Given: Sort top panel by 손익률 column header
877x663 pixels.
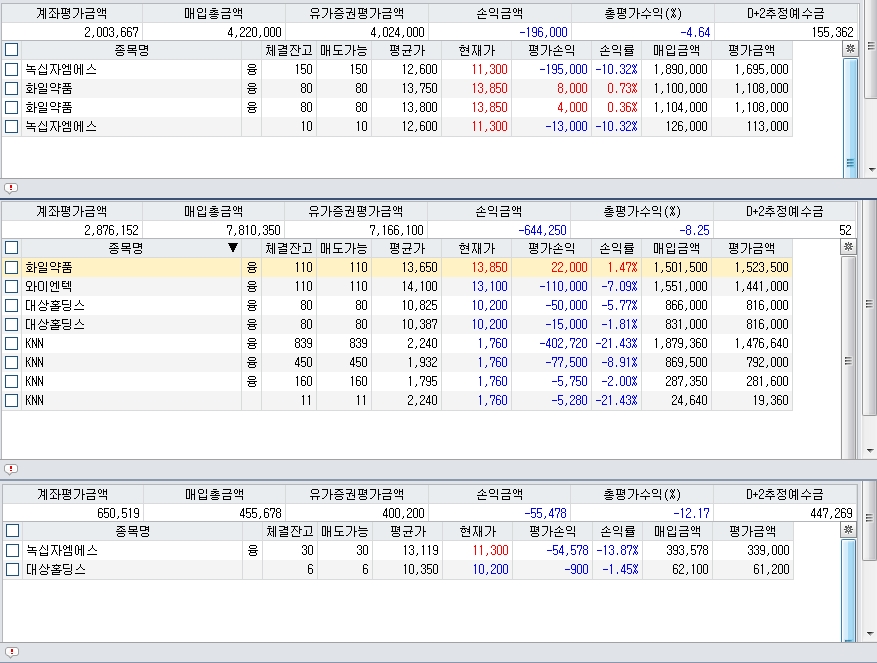Looking at the screenshot, I should 617,49.
